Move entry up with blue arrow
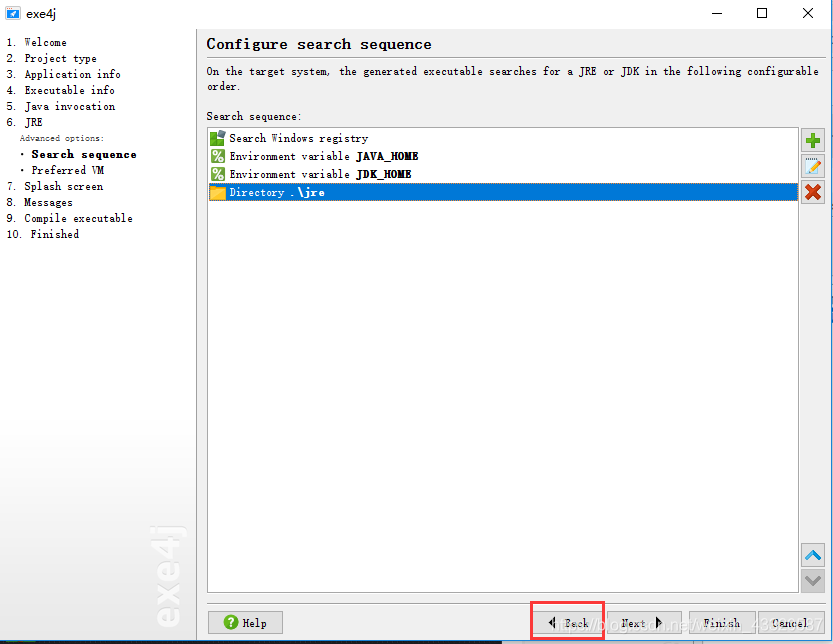The image size is (833, 644). 812,555
